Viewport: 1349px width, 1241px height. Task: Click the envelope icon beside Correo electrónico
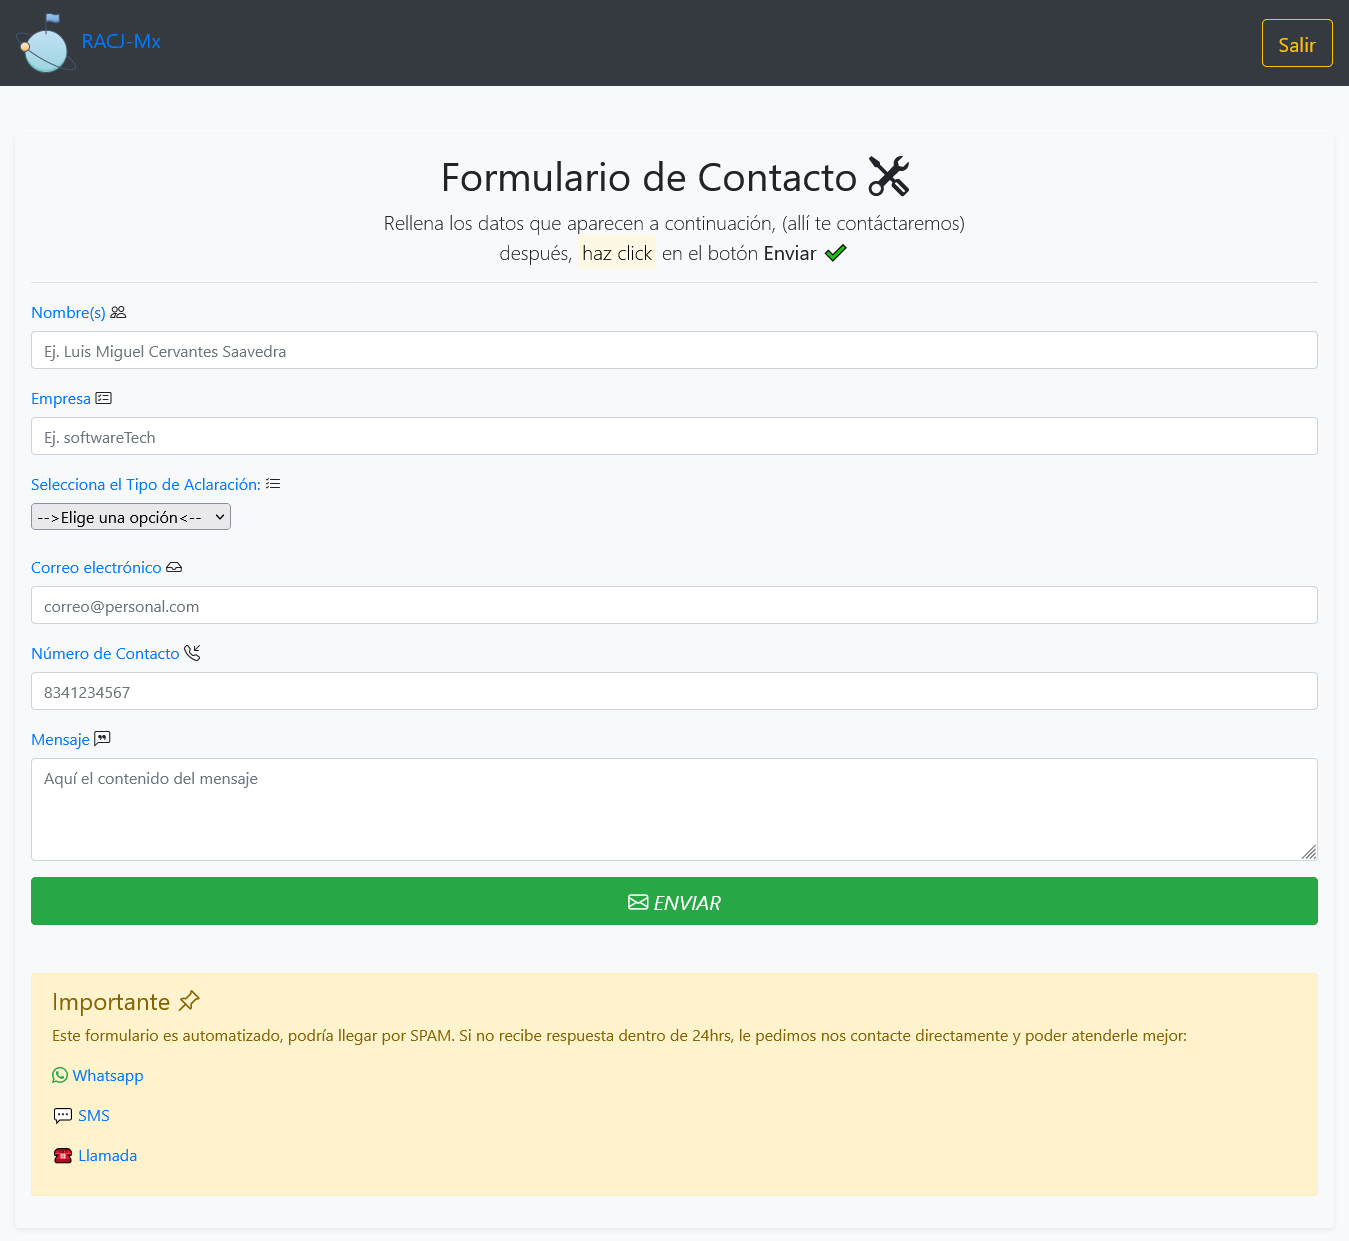(174, 567)
